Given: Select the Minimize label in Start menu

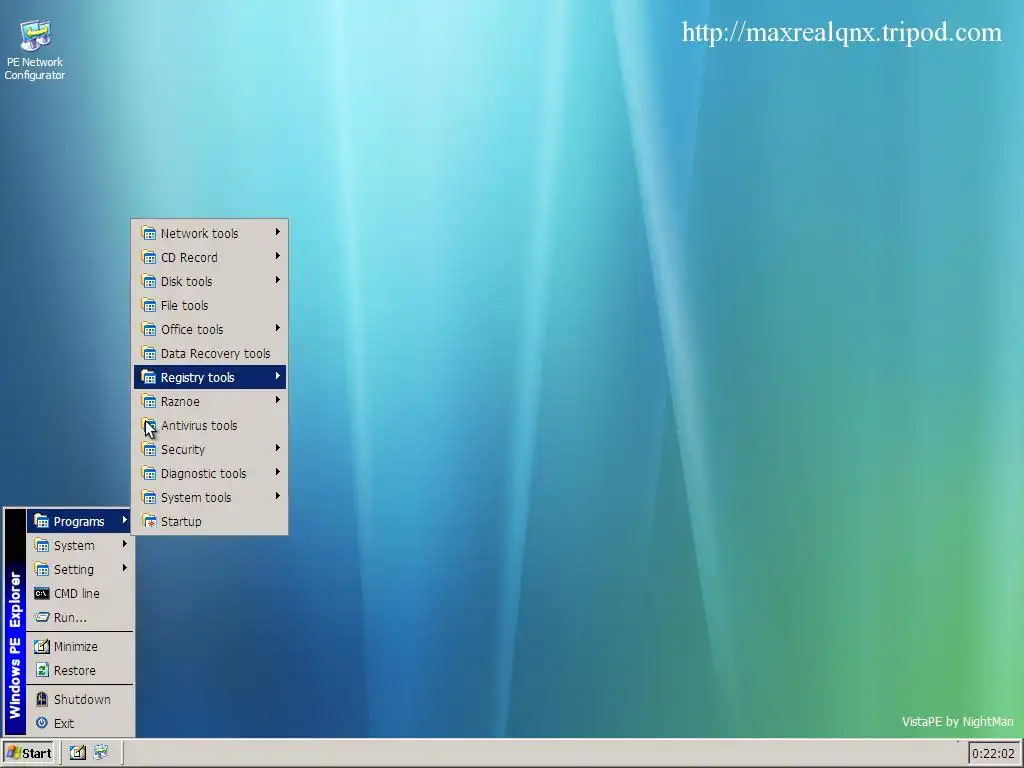Looking at the screenshot, I should tap(76, 647).
